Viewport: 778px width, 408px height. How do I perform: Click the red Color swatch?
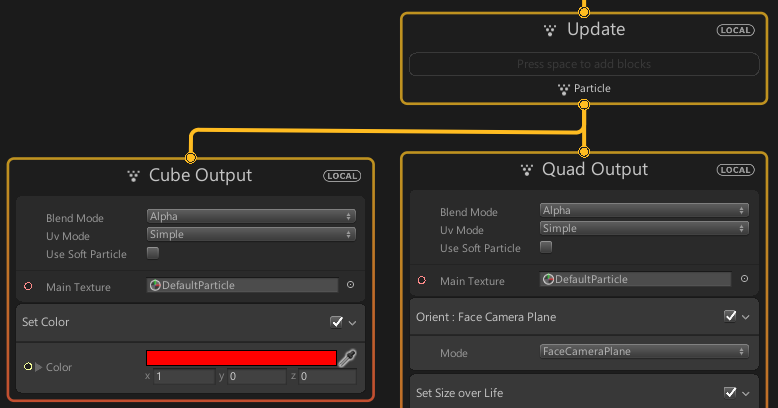pyautogui.click(x=241, y=358)
